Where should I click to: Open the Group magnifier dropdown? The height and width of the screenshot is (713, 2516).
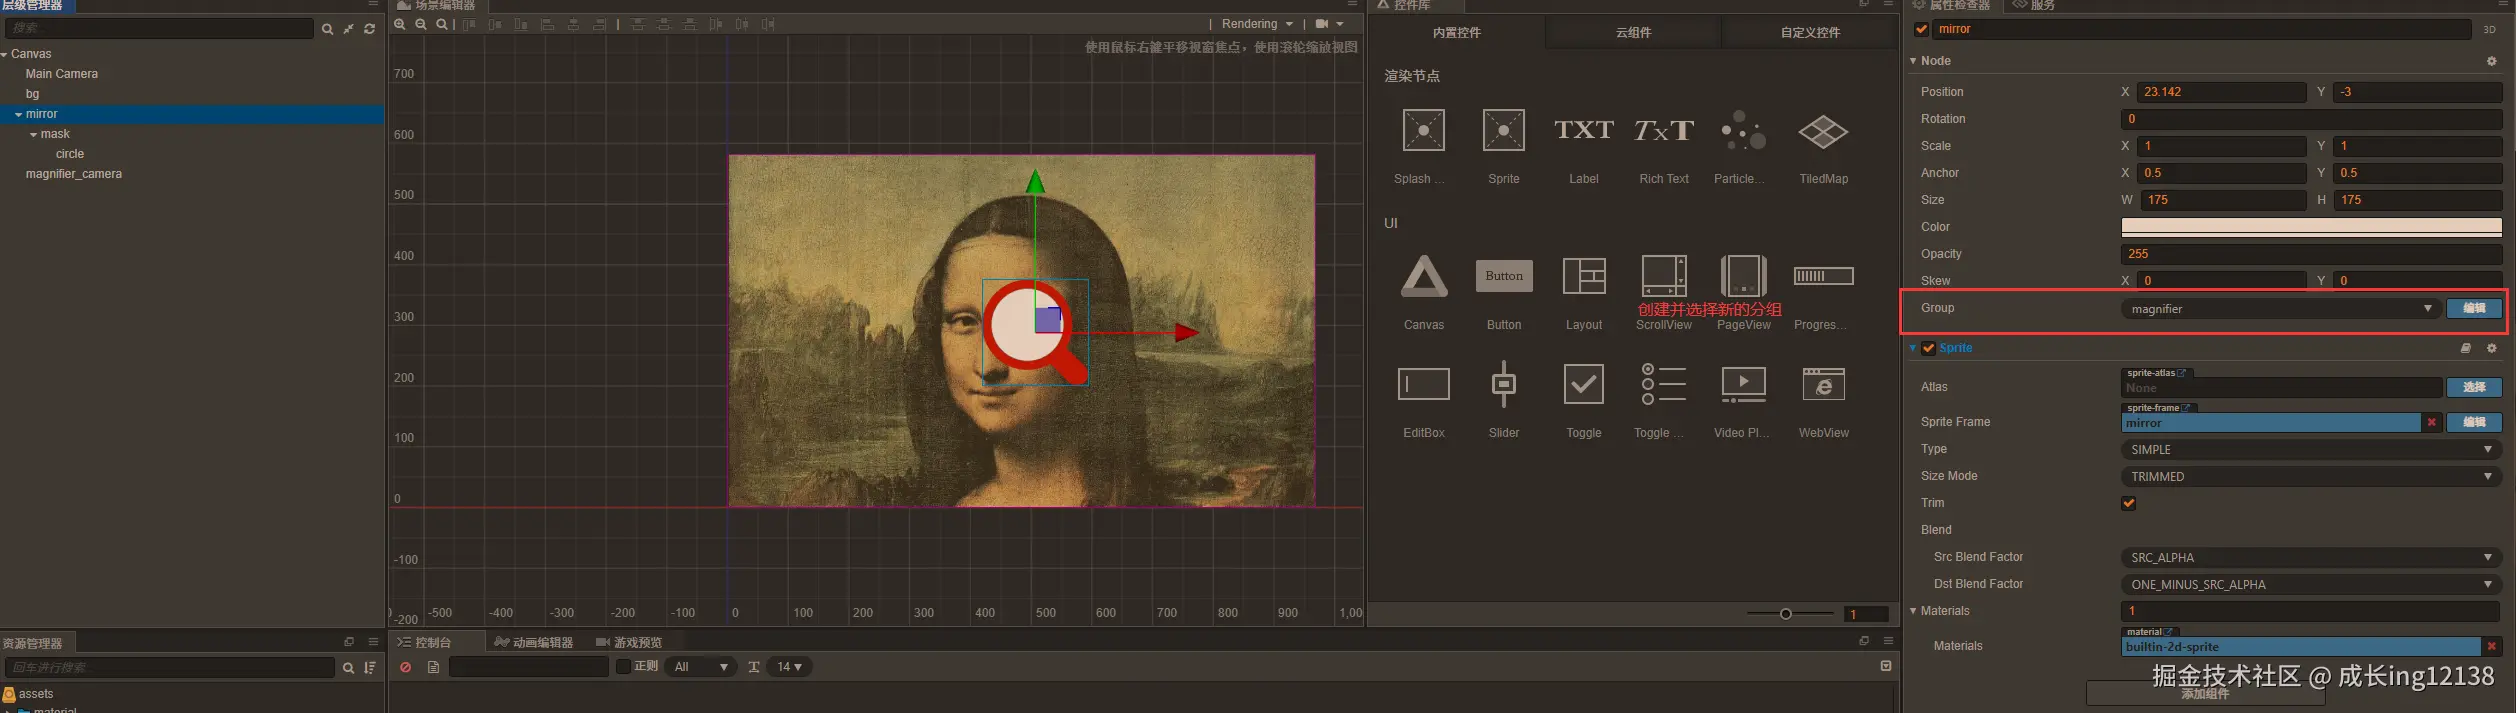pos(2281,309)
